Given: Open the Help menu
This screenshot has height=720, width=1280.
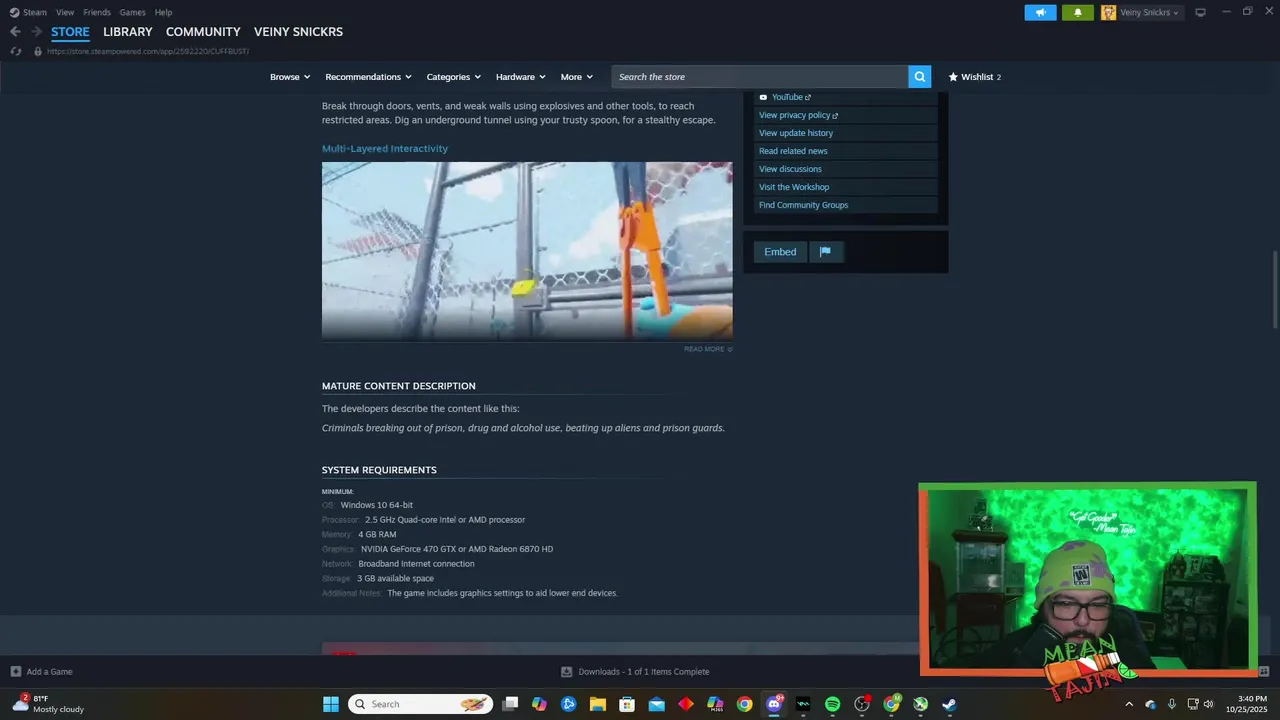Looking at the screenshot, I should pyautogui.click(x=163, y=12).
